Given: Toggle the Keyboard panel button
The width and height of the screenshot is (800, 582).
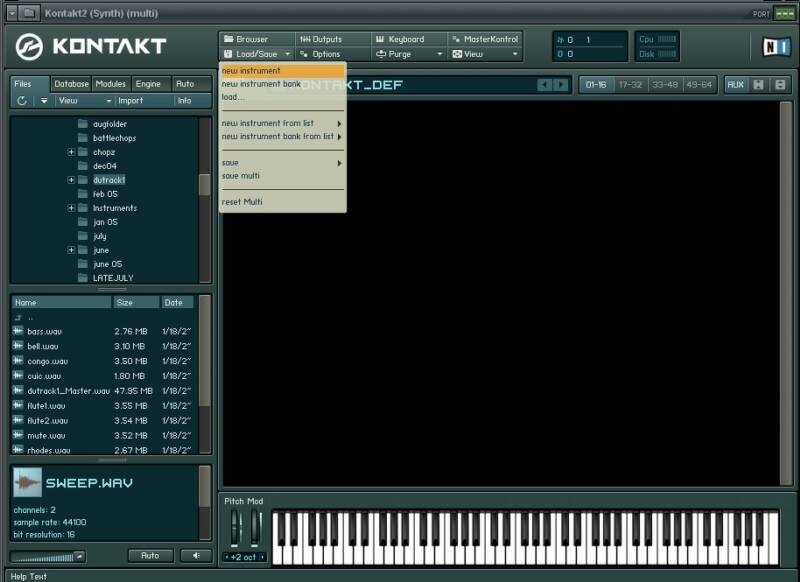Looking at the screenshot, I should click(410, 39).
